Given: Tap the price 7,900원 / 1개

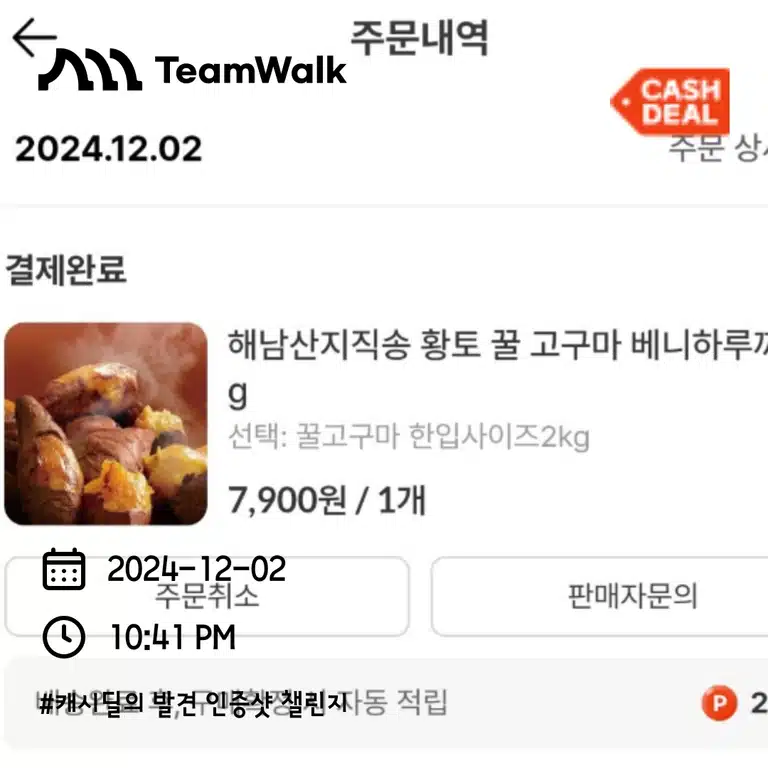Looking at the screenshot, I should [327, 500].
